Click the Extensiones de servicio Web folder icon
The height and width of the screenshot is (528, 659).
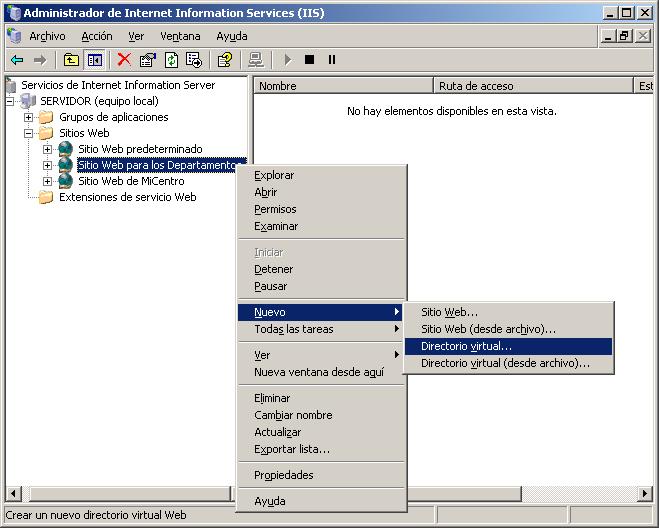point(46,197)
